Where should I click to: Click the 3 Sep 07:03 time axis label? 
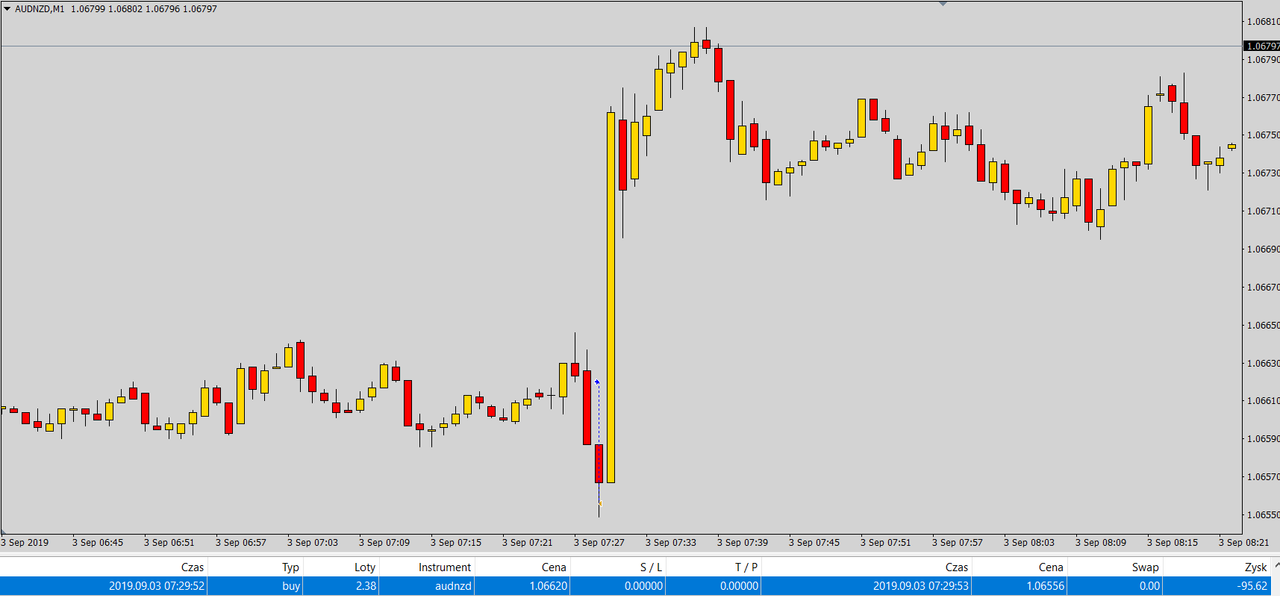313,542
